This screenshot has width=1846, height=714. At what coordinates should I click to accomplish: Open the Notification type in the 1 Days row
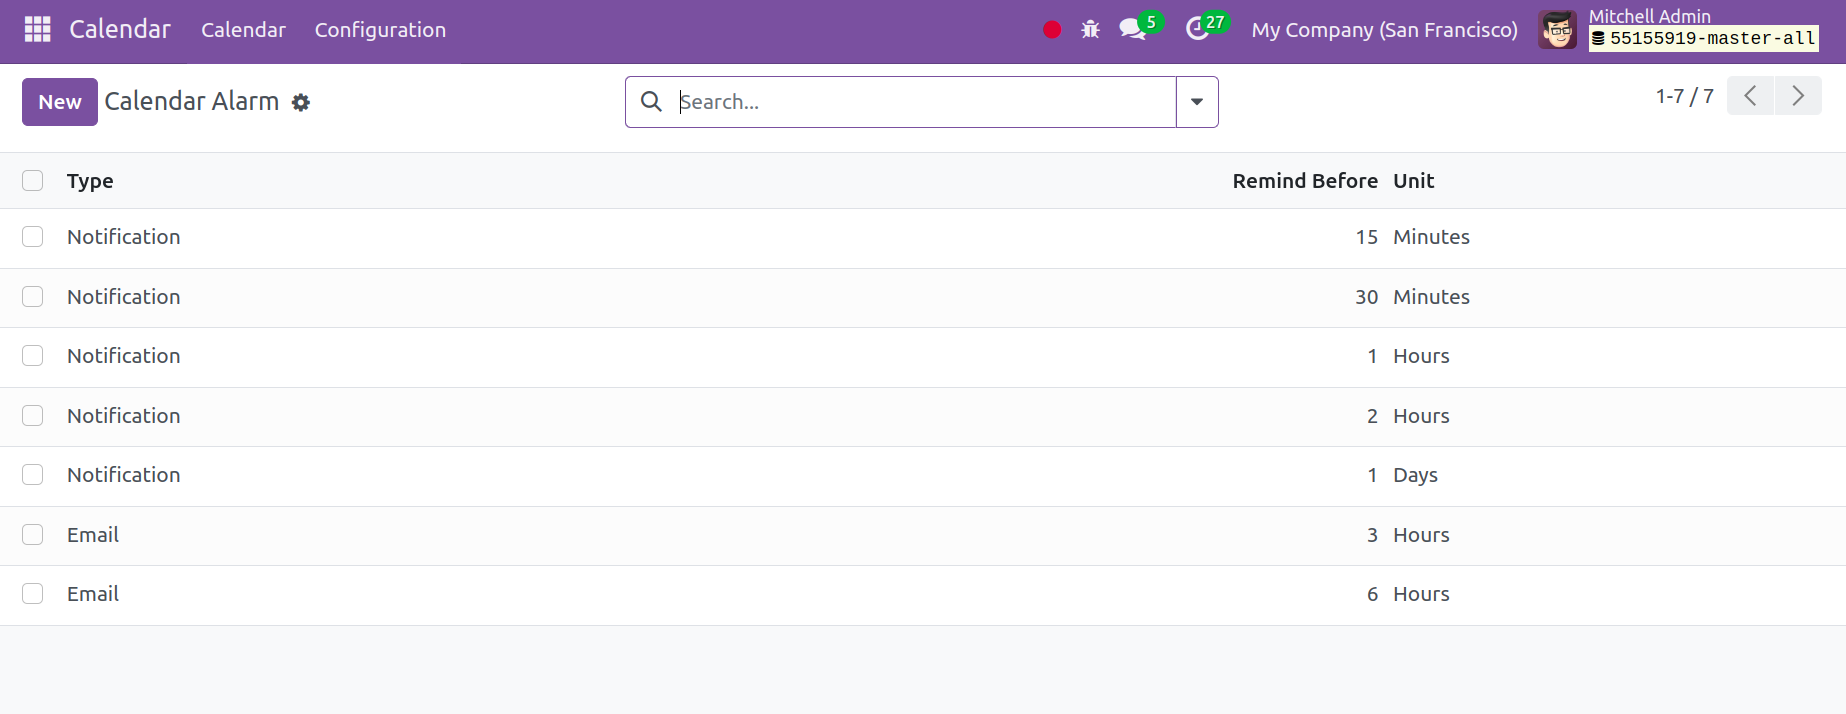[x=124, y=475]
